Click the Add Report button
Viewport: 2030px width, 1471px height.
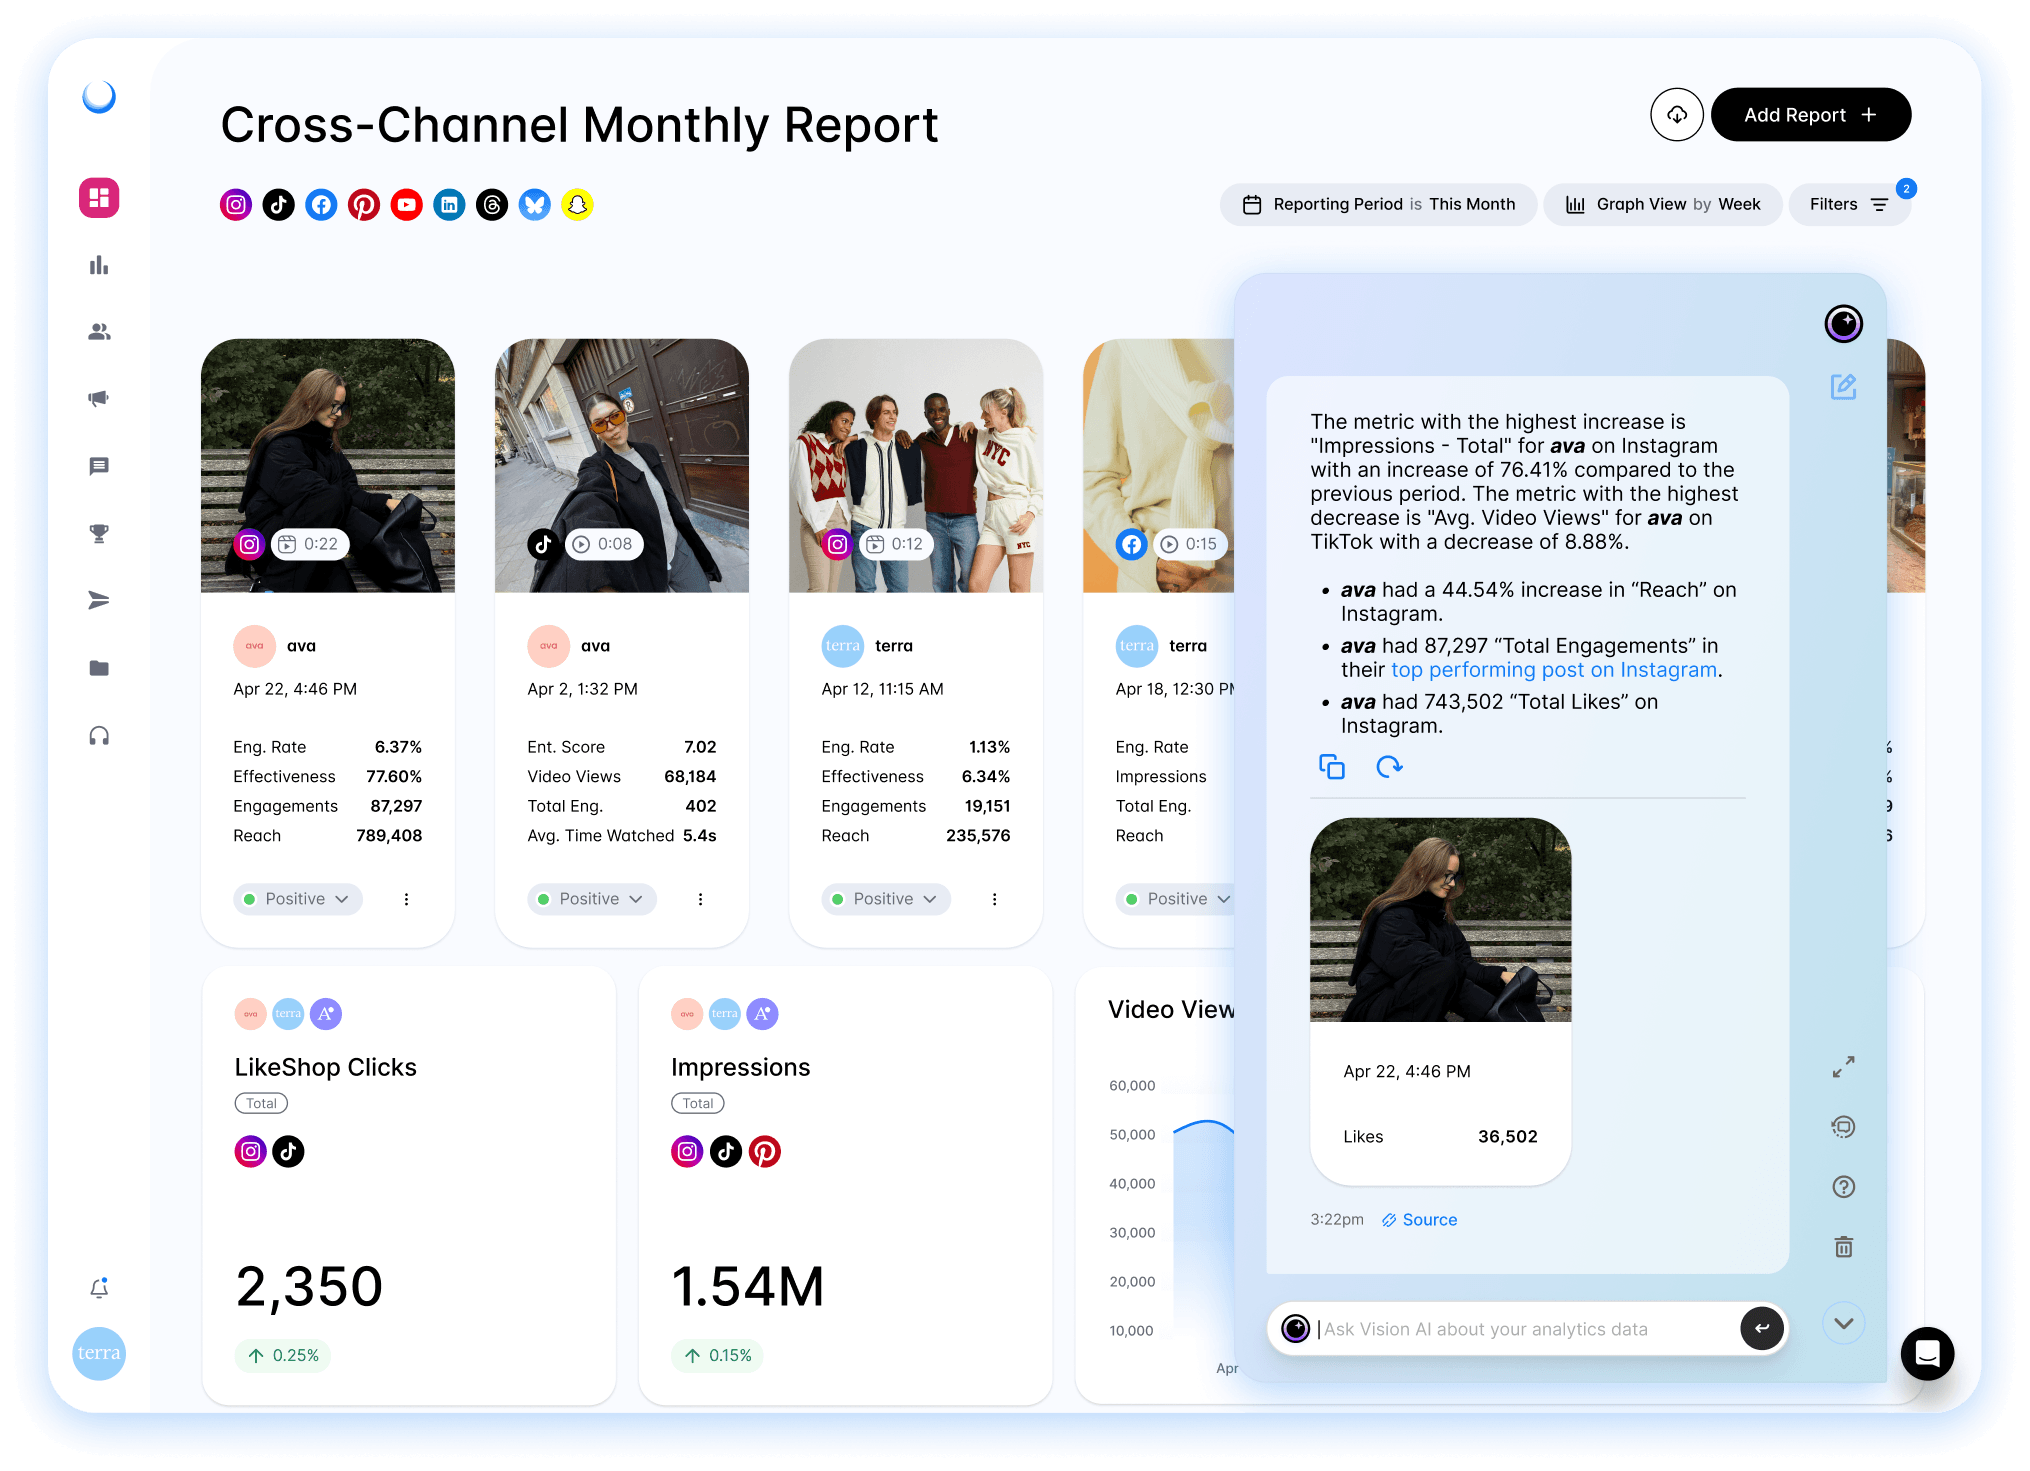pos(1811,115)
